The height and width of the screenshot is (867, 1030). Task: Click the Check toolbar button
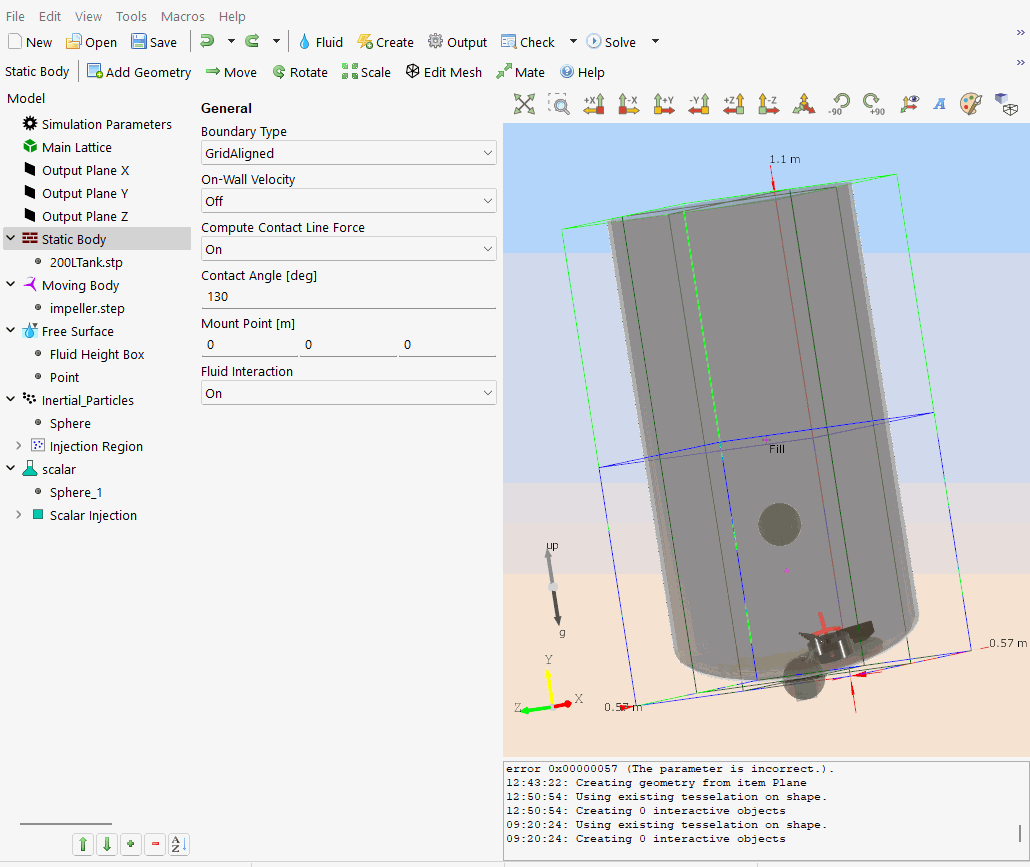coord(527,42)
